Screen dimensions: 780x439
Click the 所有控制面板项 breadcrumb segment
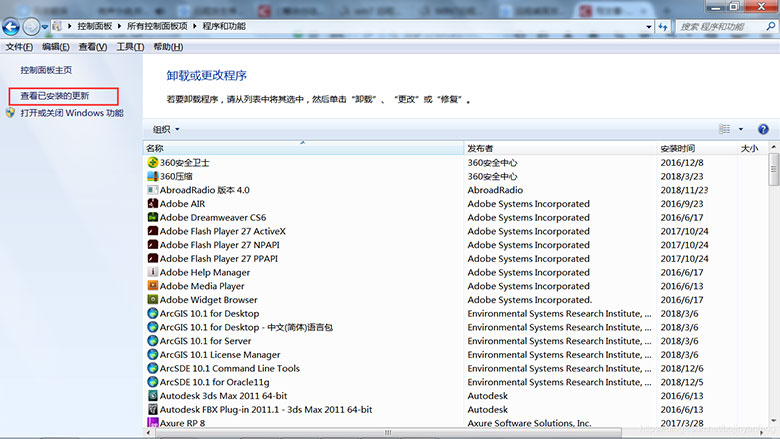(157, 26)
